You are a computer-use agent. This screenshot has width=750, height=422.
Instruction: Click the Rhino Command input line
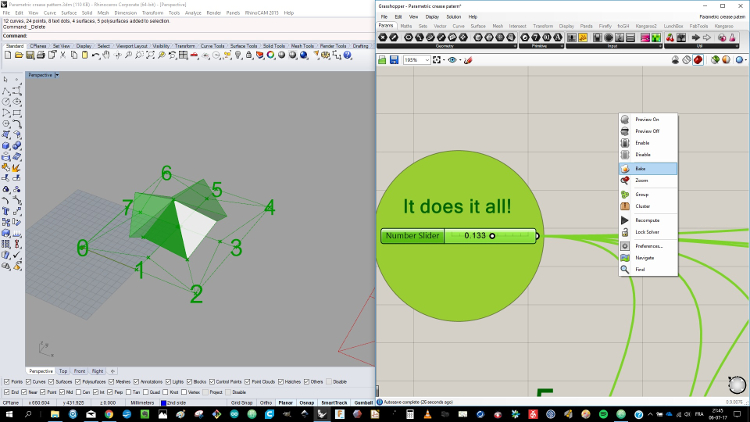coord(188,36)
